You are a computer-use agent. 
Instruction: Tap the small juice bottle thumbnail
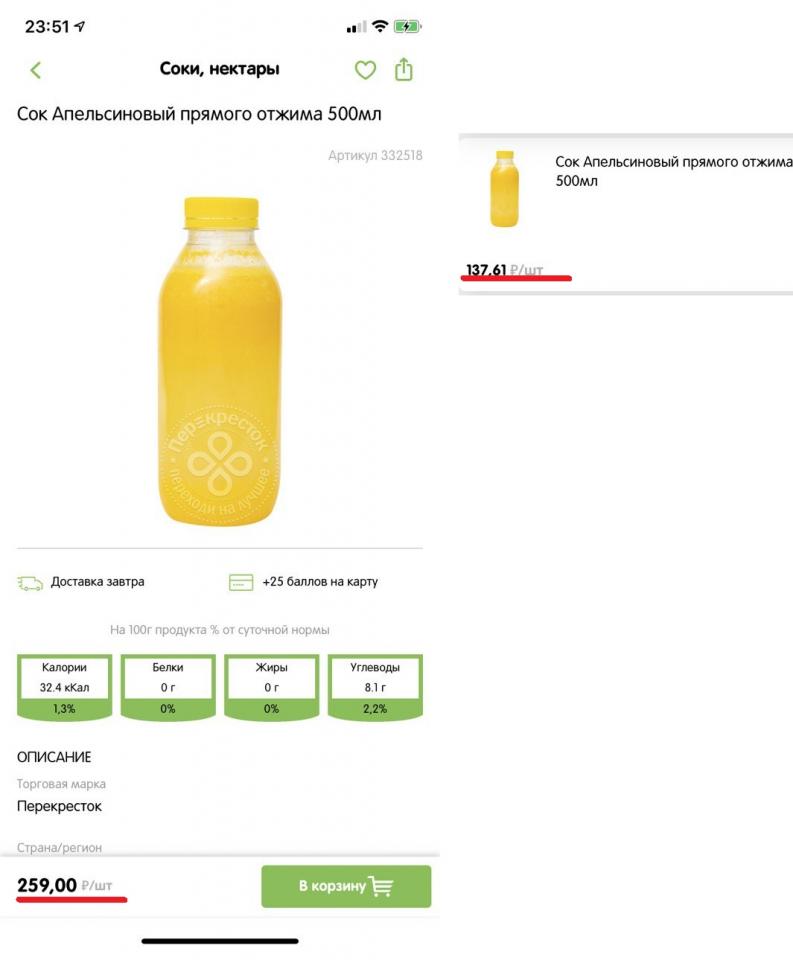505,190
